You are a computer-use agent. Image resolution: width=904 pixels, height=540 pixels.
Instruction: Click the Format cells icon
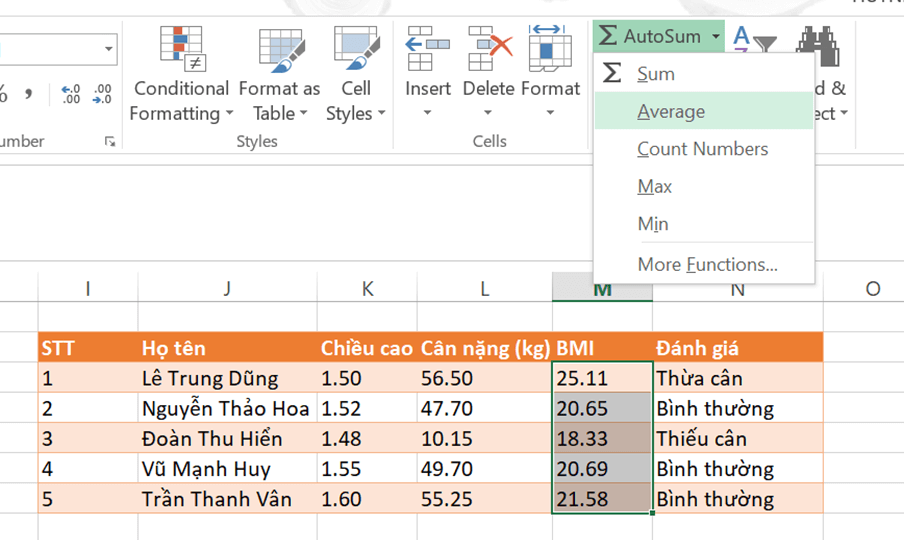coord(550,48)
